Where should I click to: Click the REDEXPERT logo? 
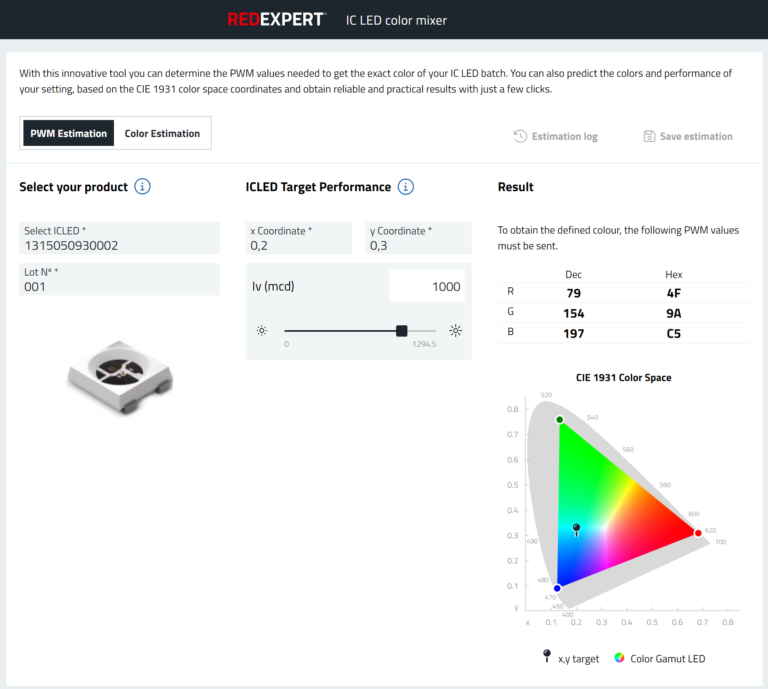click(277, 20)
